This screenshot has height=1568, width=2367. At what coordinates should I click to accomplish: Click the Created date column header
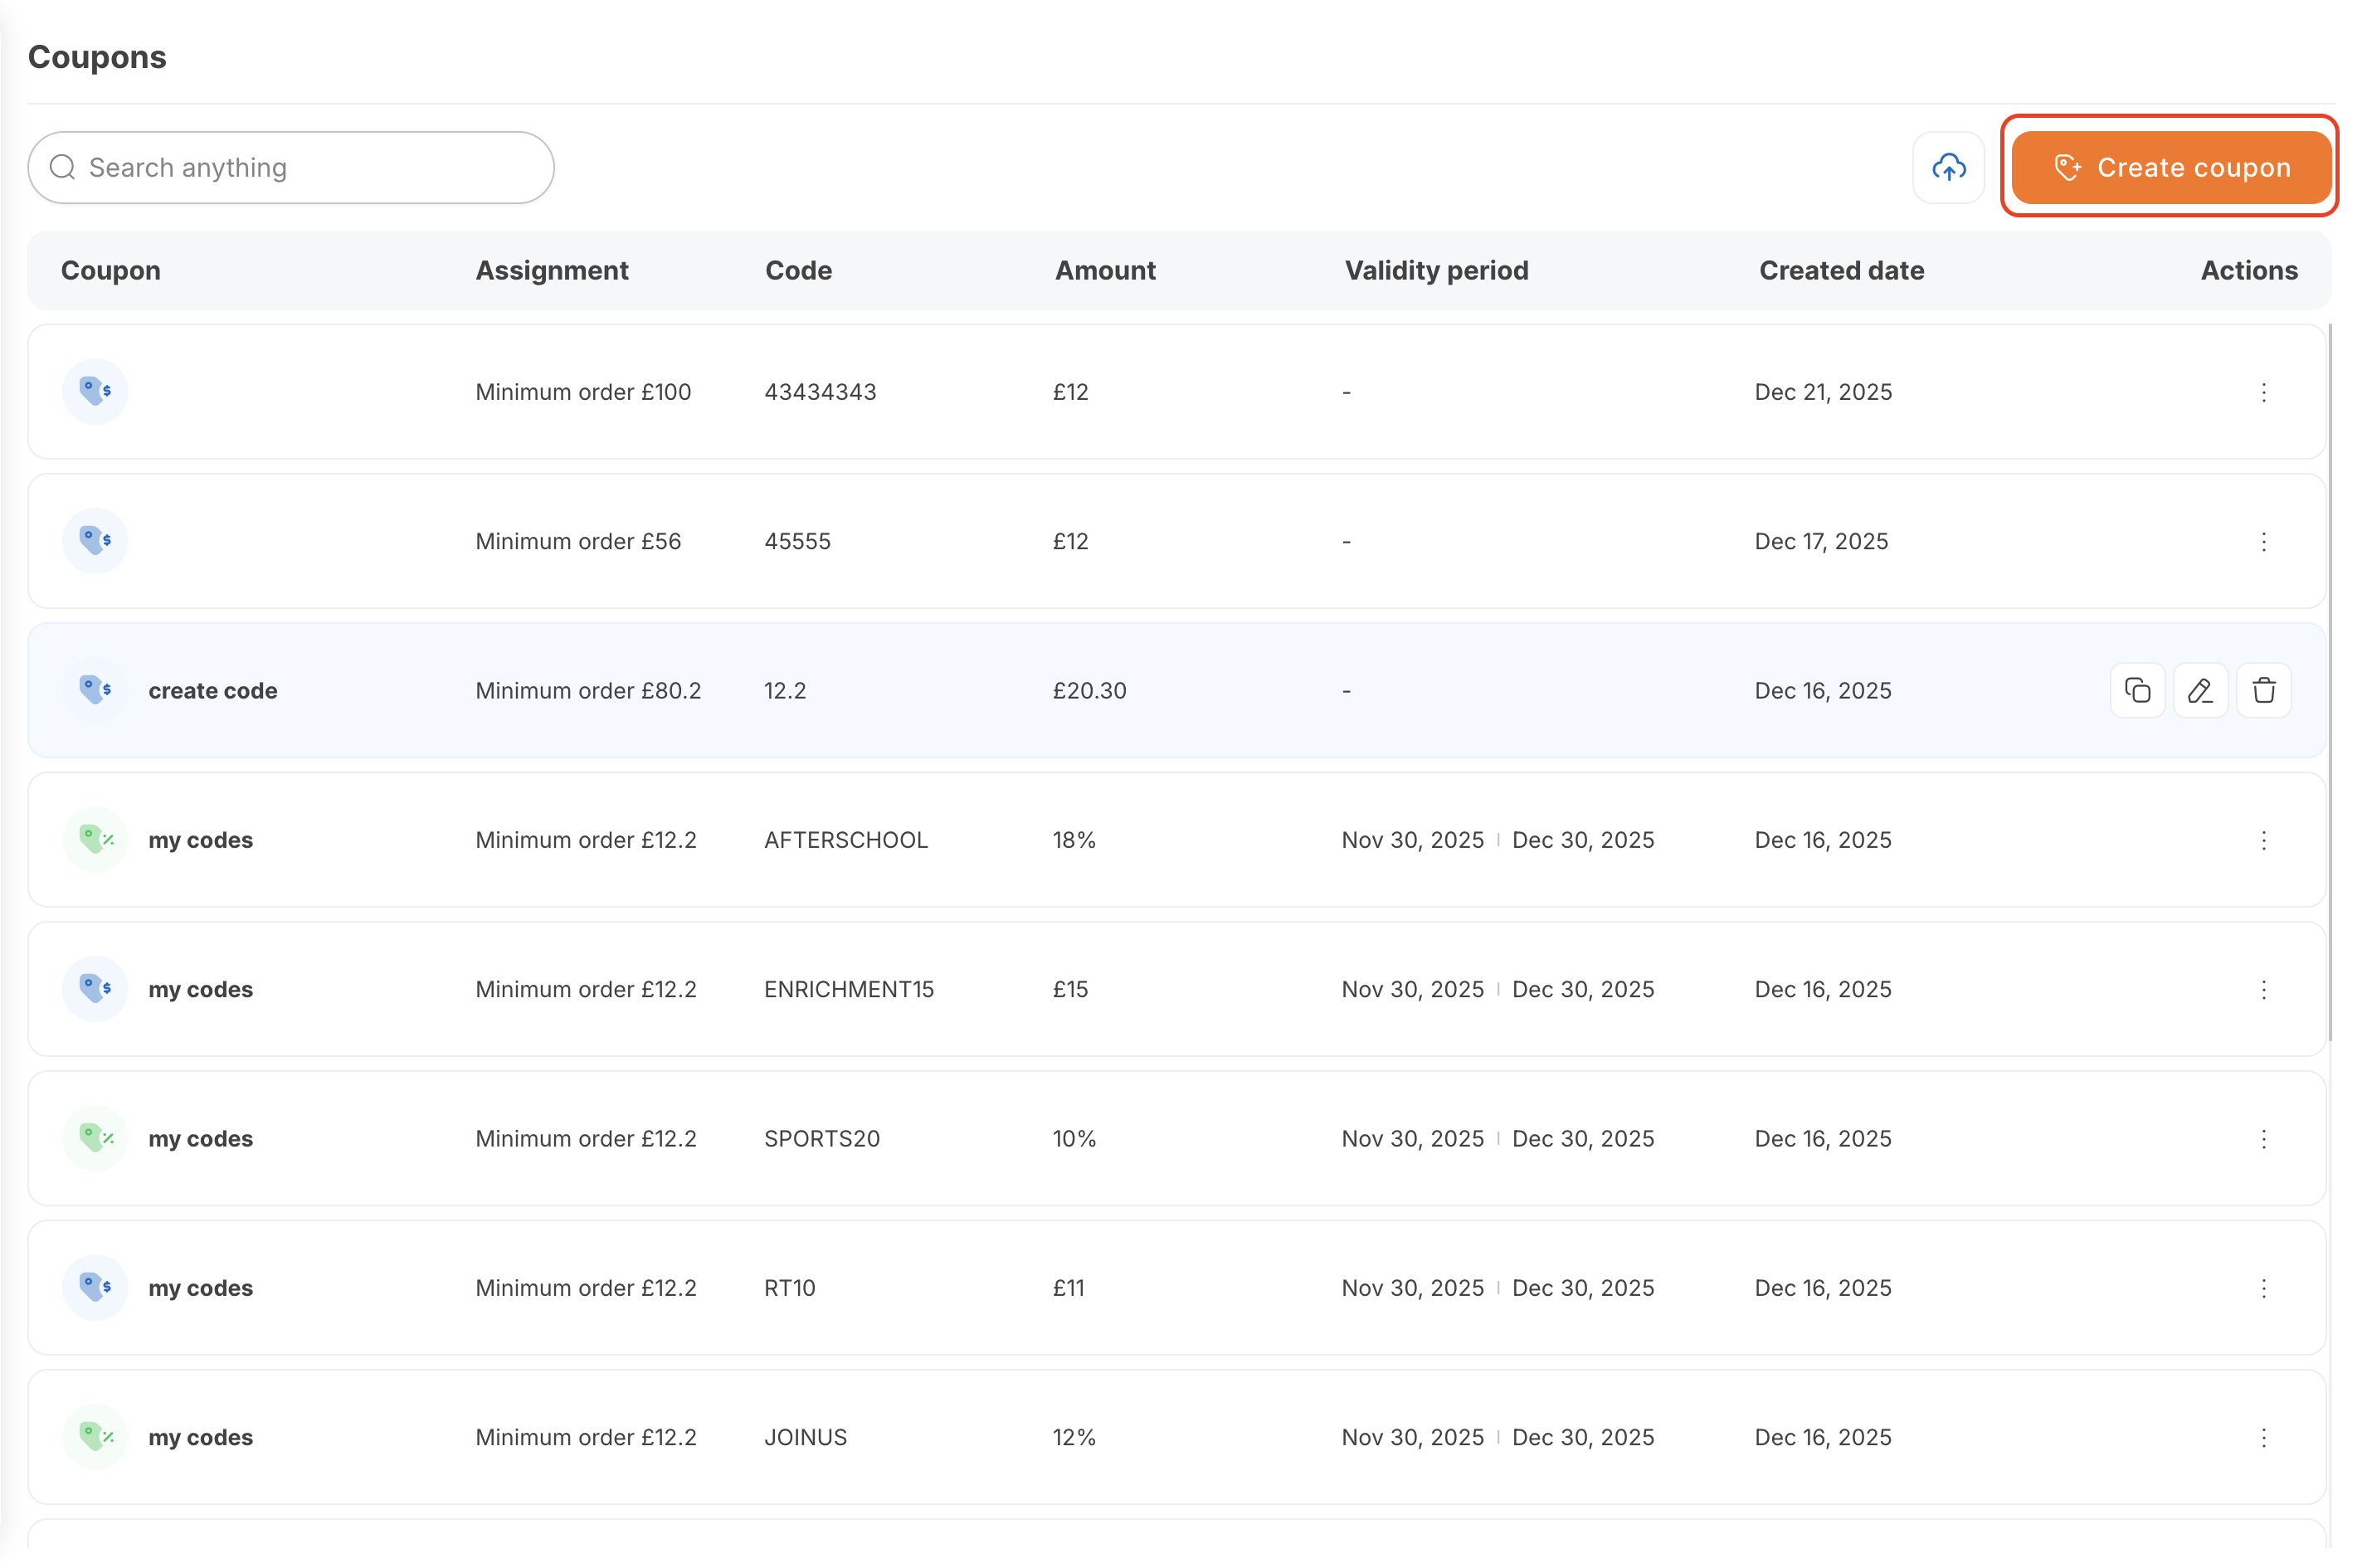(x=1841, y=270)
